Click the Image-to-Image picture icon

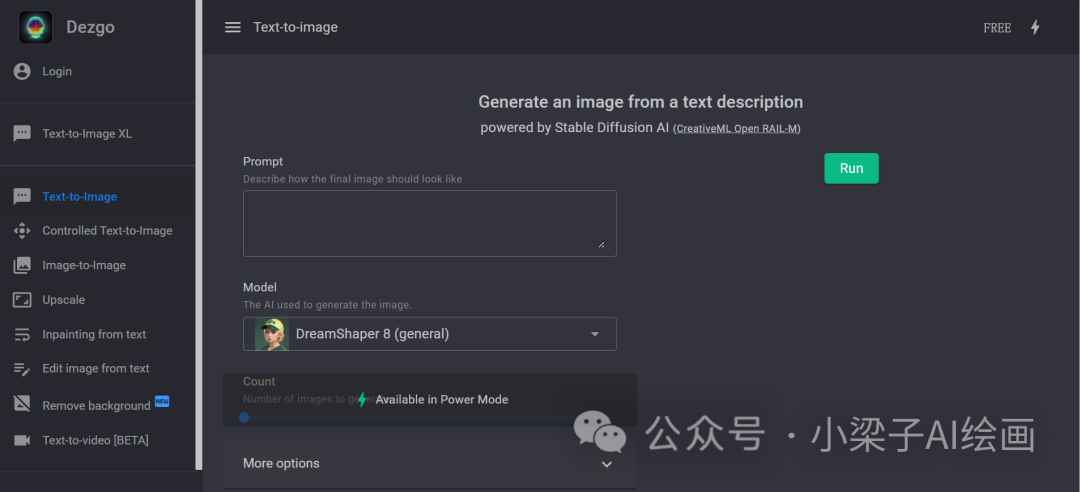click(x=22, y=265)
